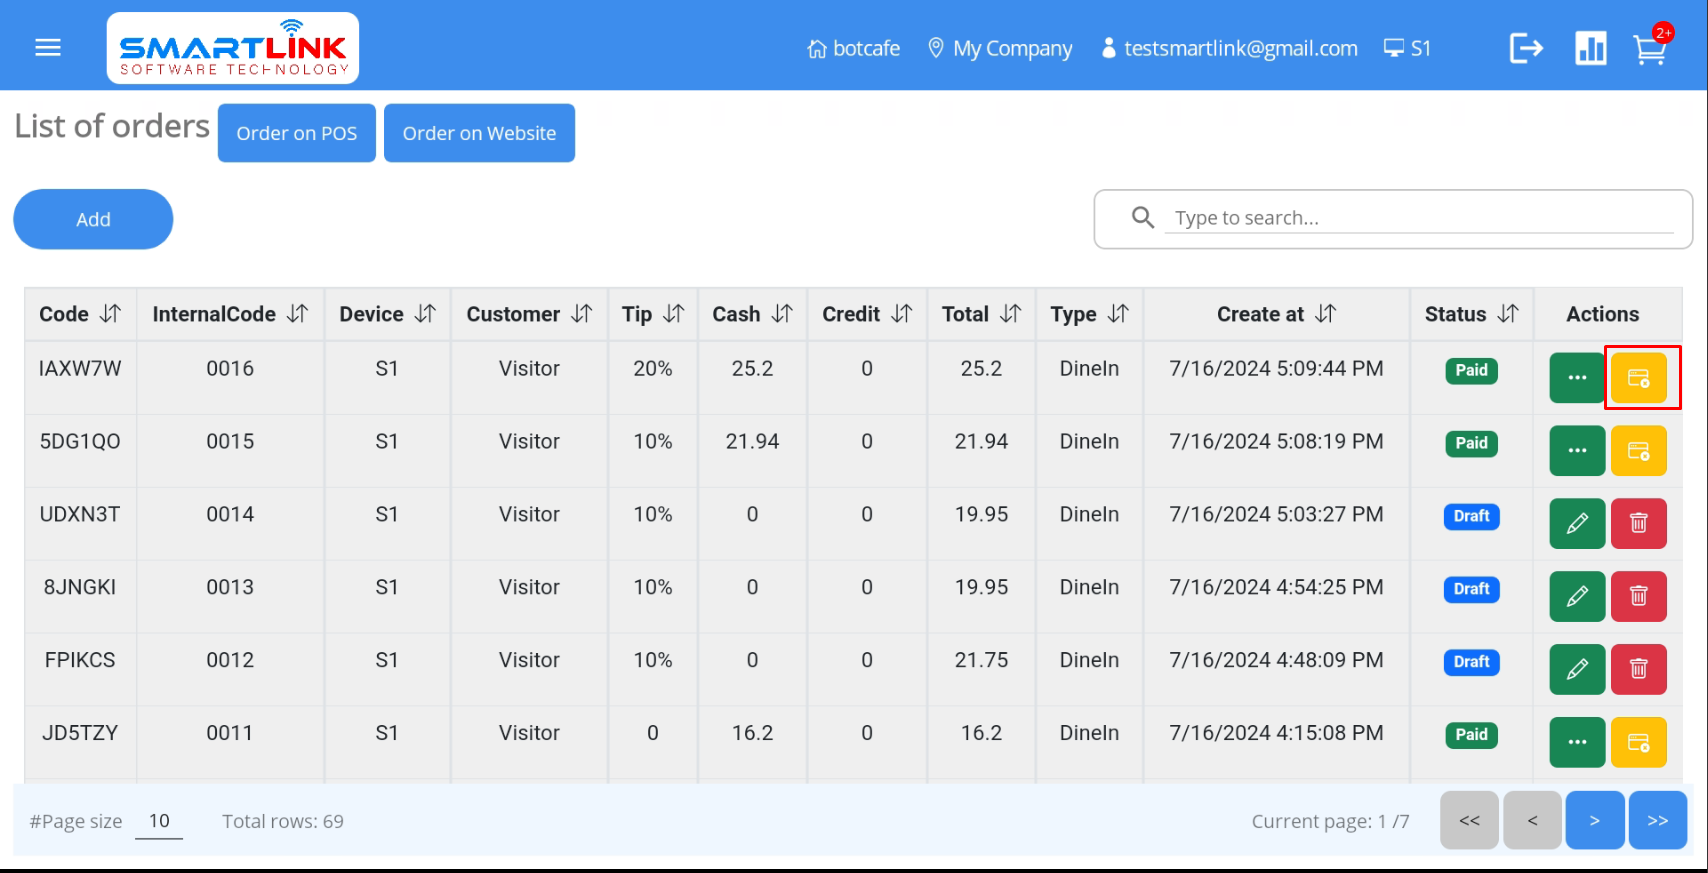Click the Add order button
1708x873 pixels.
coord(93,219)
